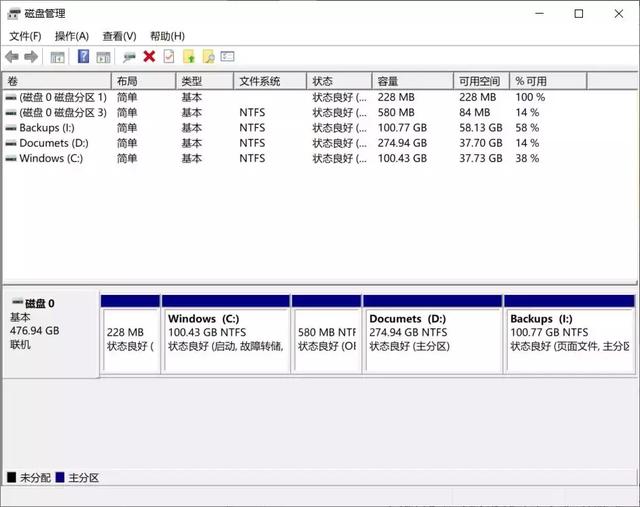Toggle the show/hide action pane icon
The width and height of the screenshot is (640, 507).
tap(103, 57)
